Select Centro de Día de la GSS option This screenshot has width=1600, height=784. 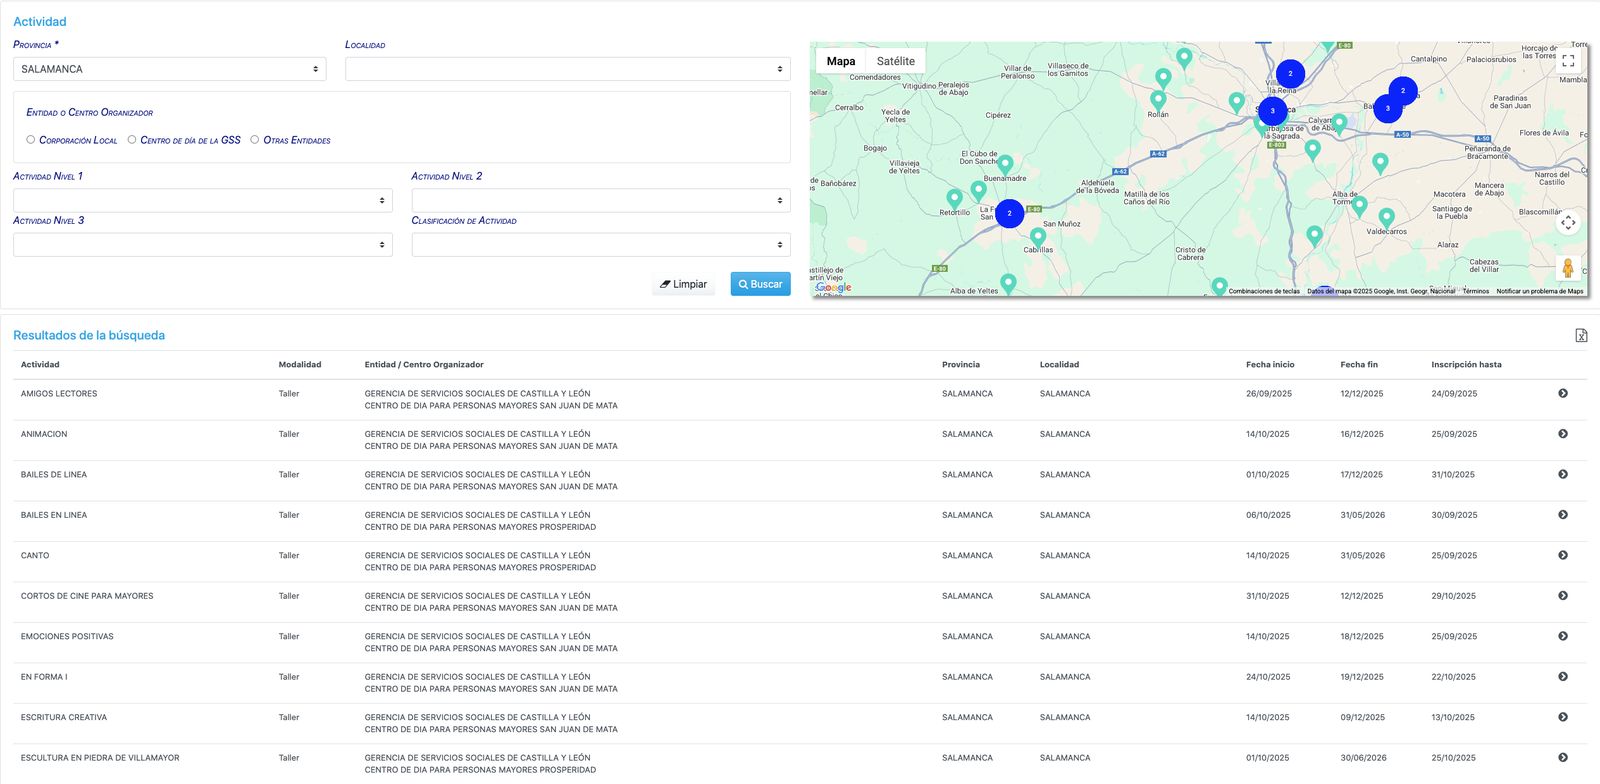[132, 140]
